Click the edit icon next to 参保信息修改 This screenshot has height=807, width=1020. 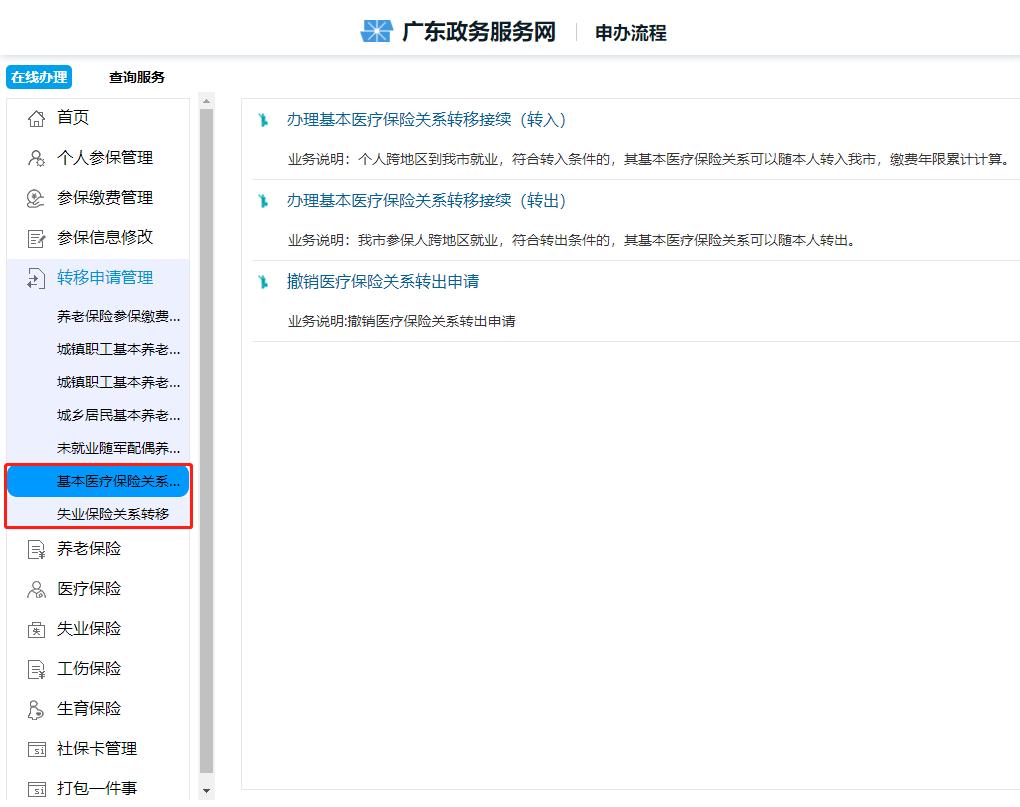pyautogui.click(x=35, y=237)
